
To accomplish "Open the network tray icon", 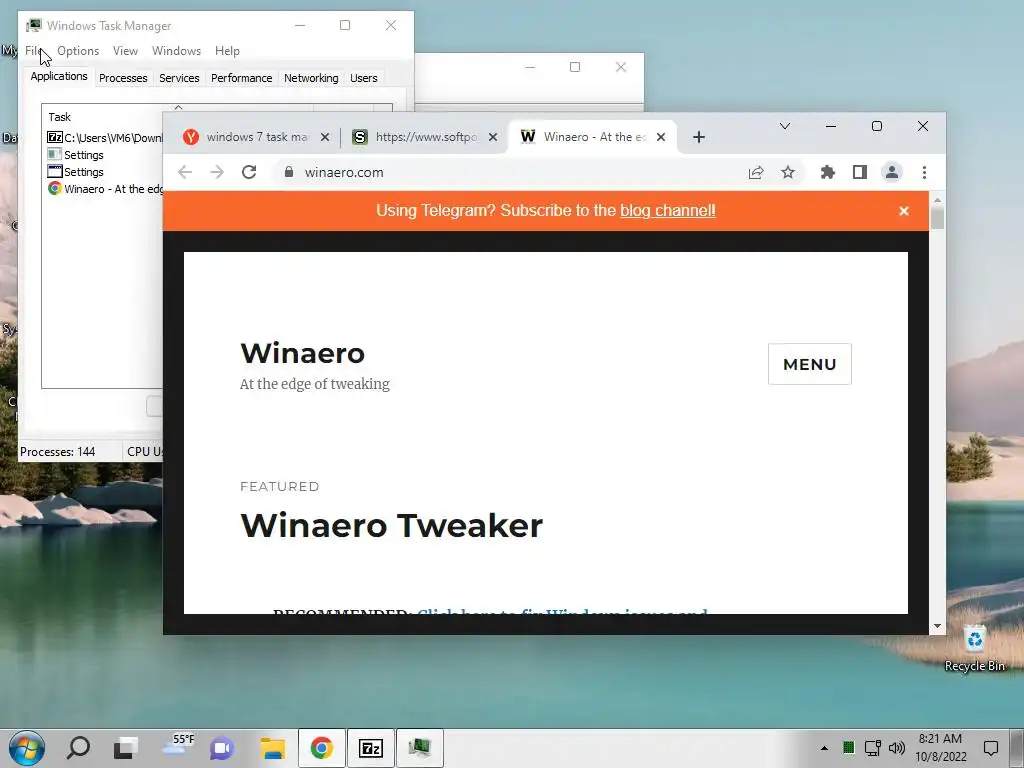I will click(872, 748).
